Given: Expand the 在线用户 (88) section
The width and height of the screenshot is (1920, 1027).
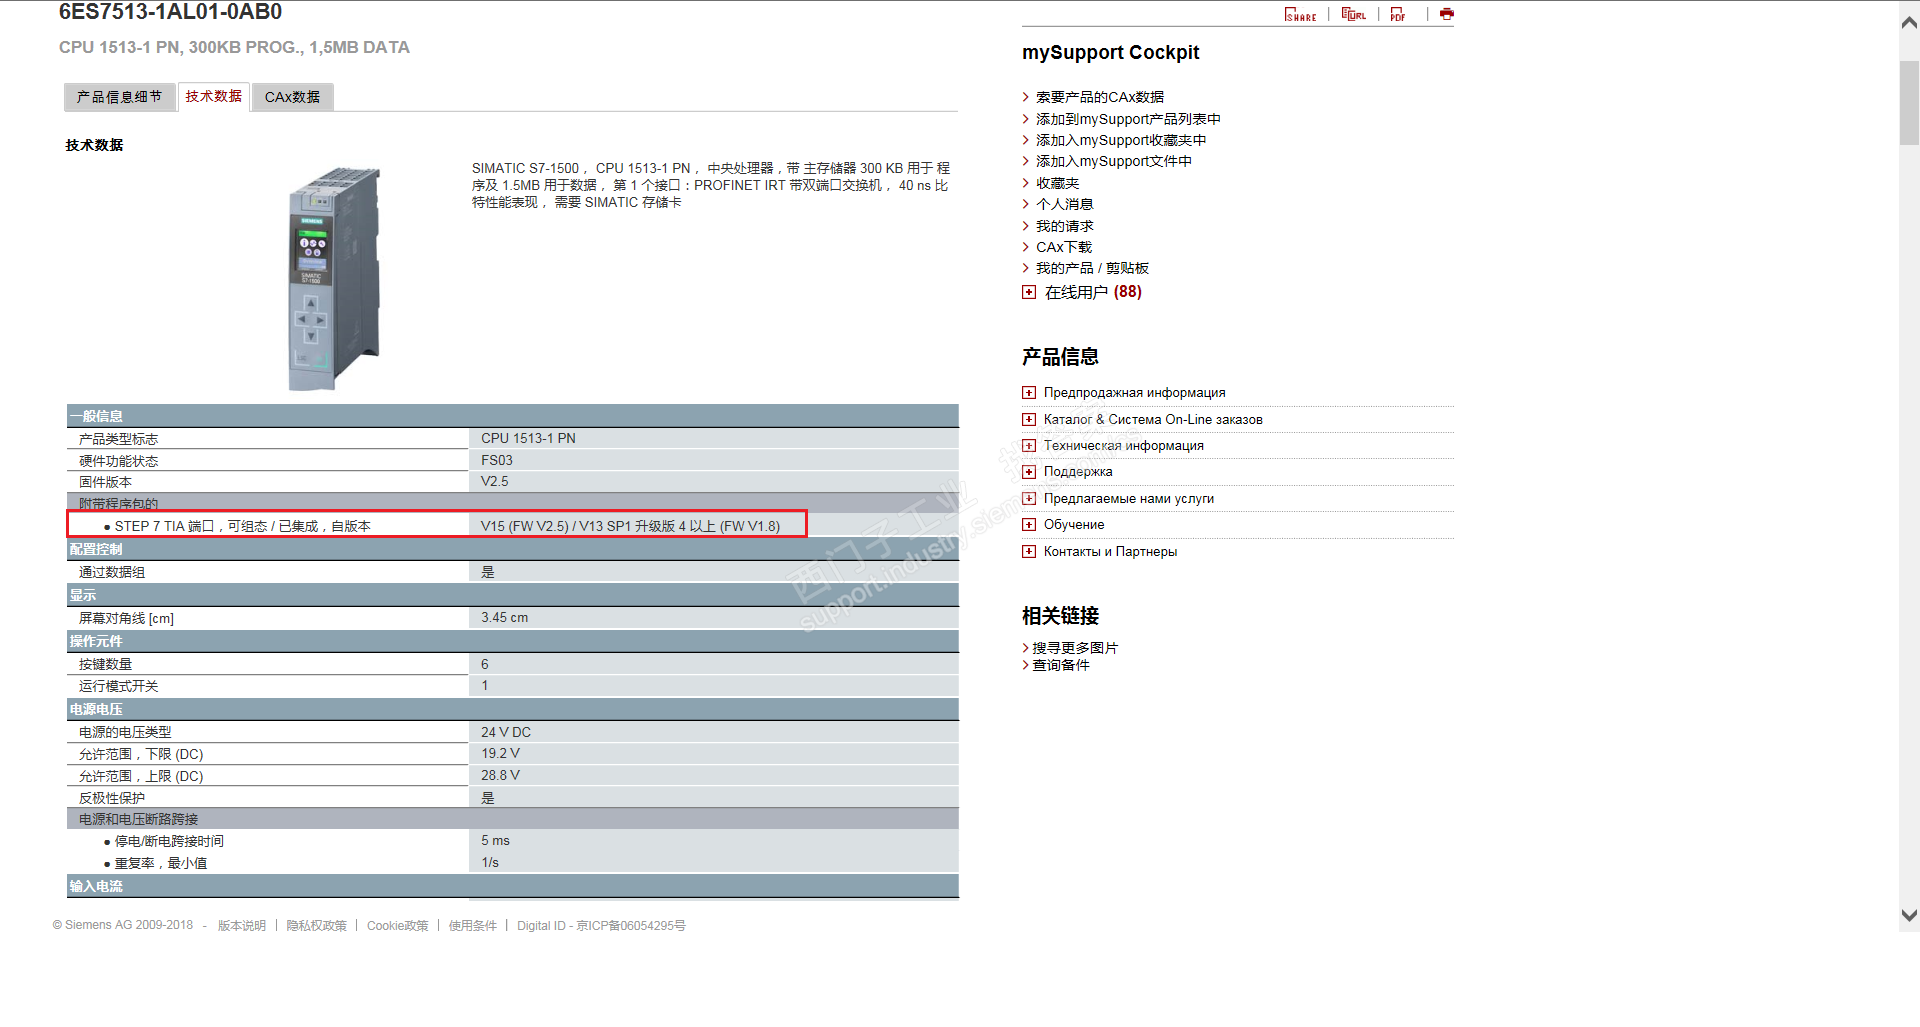Looking at the screenshot, I should coord(1029,292).
